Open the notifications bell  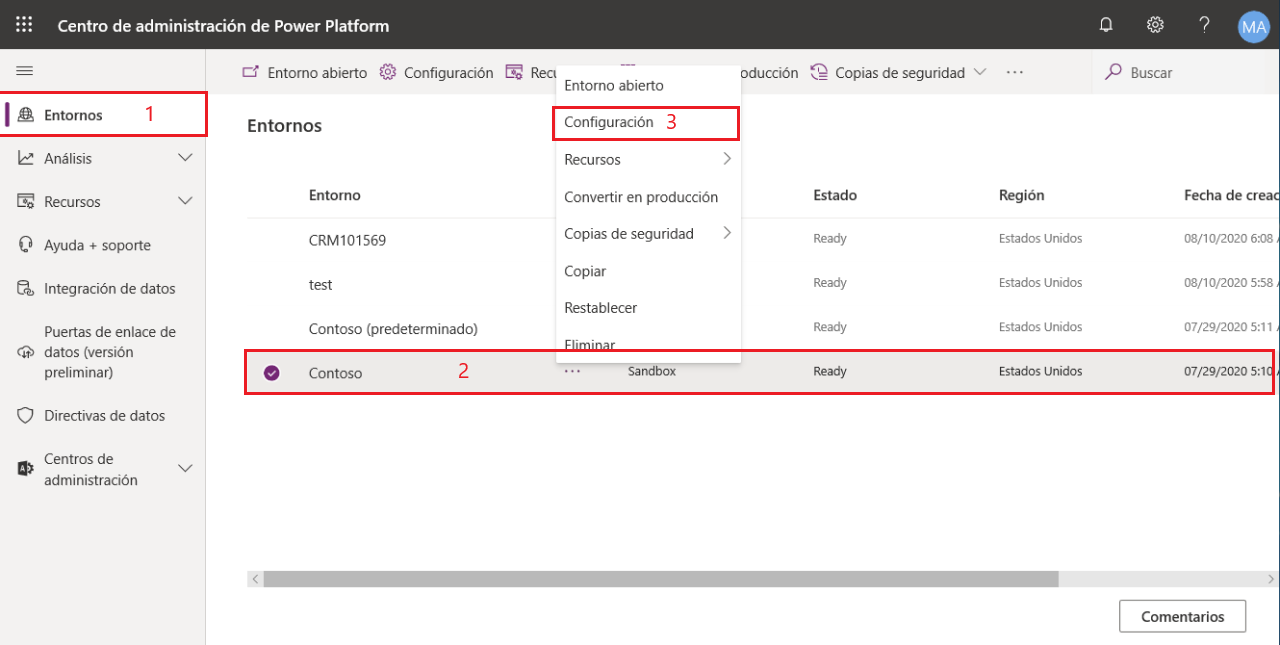coord(1106,25)
